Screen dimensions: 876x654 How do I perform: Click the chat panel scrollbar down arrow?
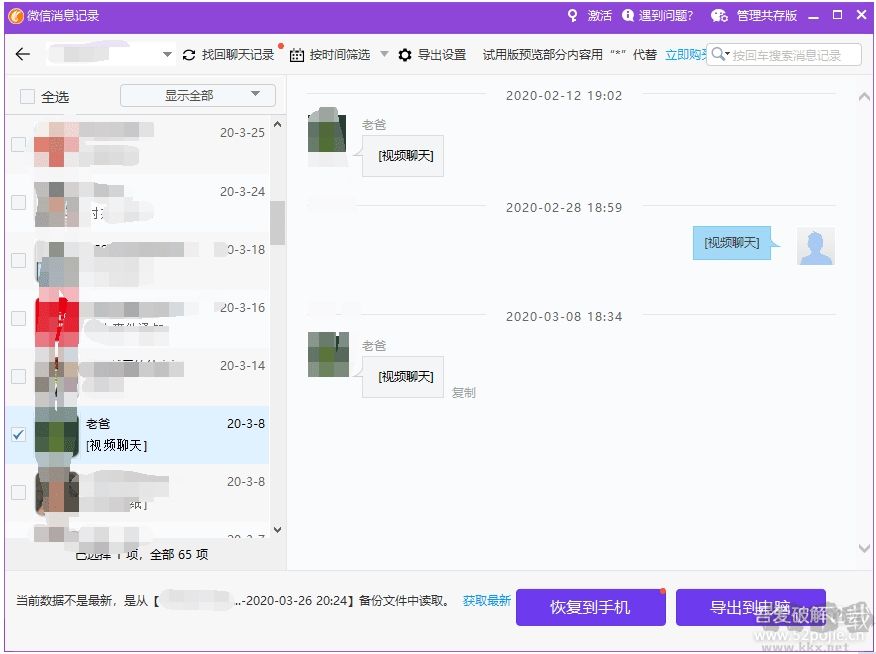pyautogui.click(x=864, y=548)
